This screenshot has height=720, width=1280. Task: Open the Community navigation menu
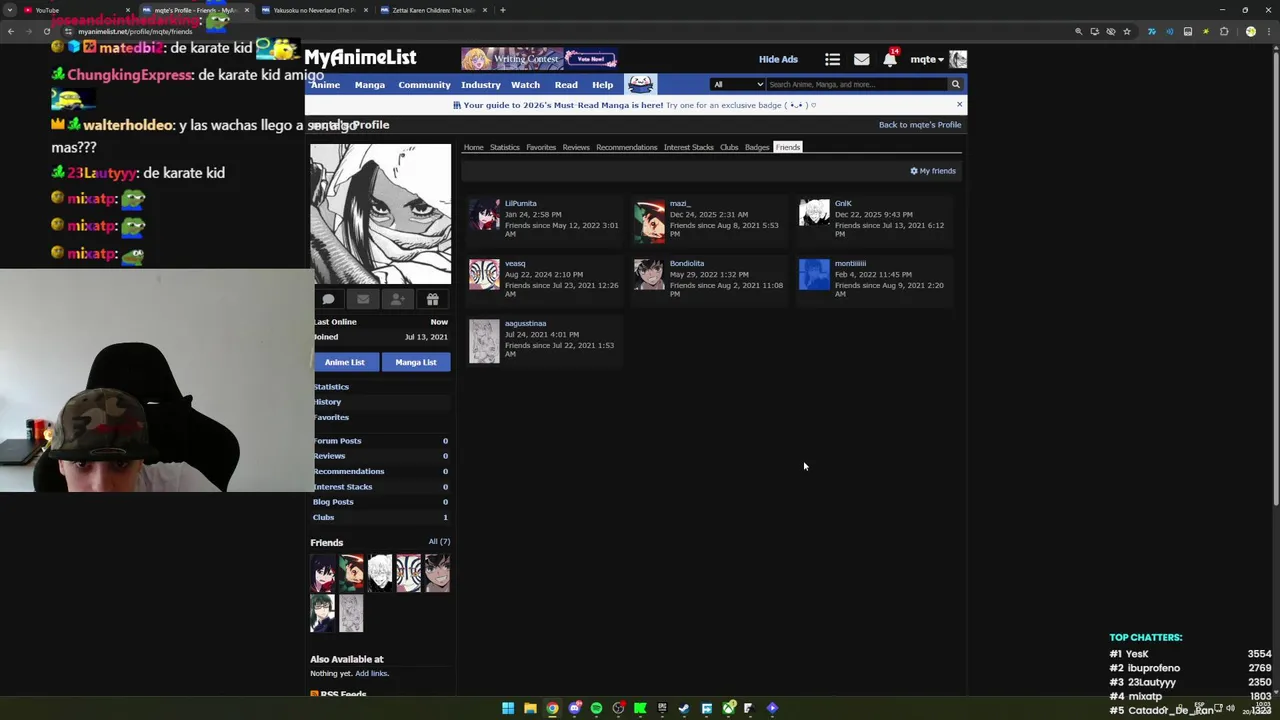click(424, 85)
